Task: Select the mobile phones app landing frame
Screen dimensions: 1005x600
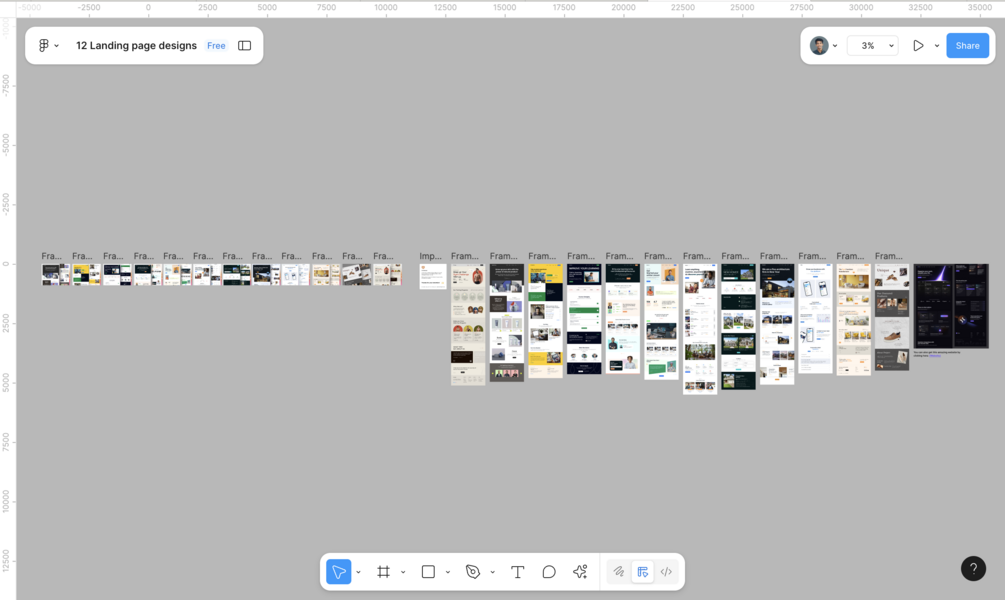Action: [x=815, y=319]
